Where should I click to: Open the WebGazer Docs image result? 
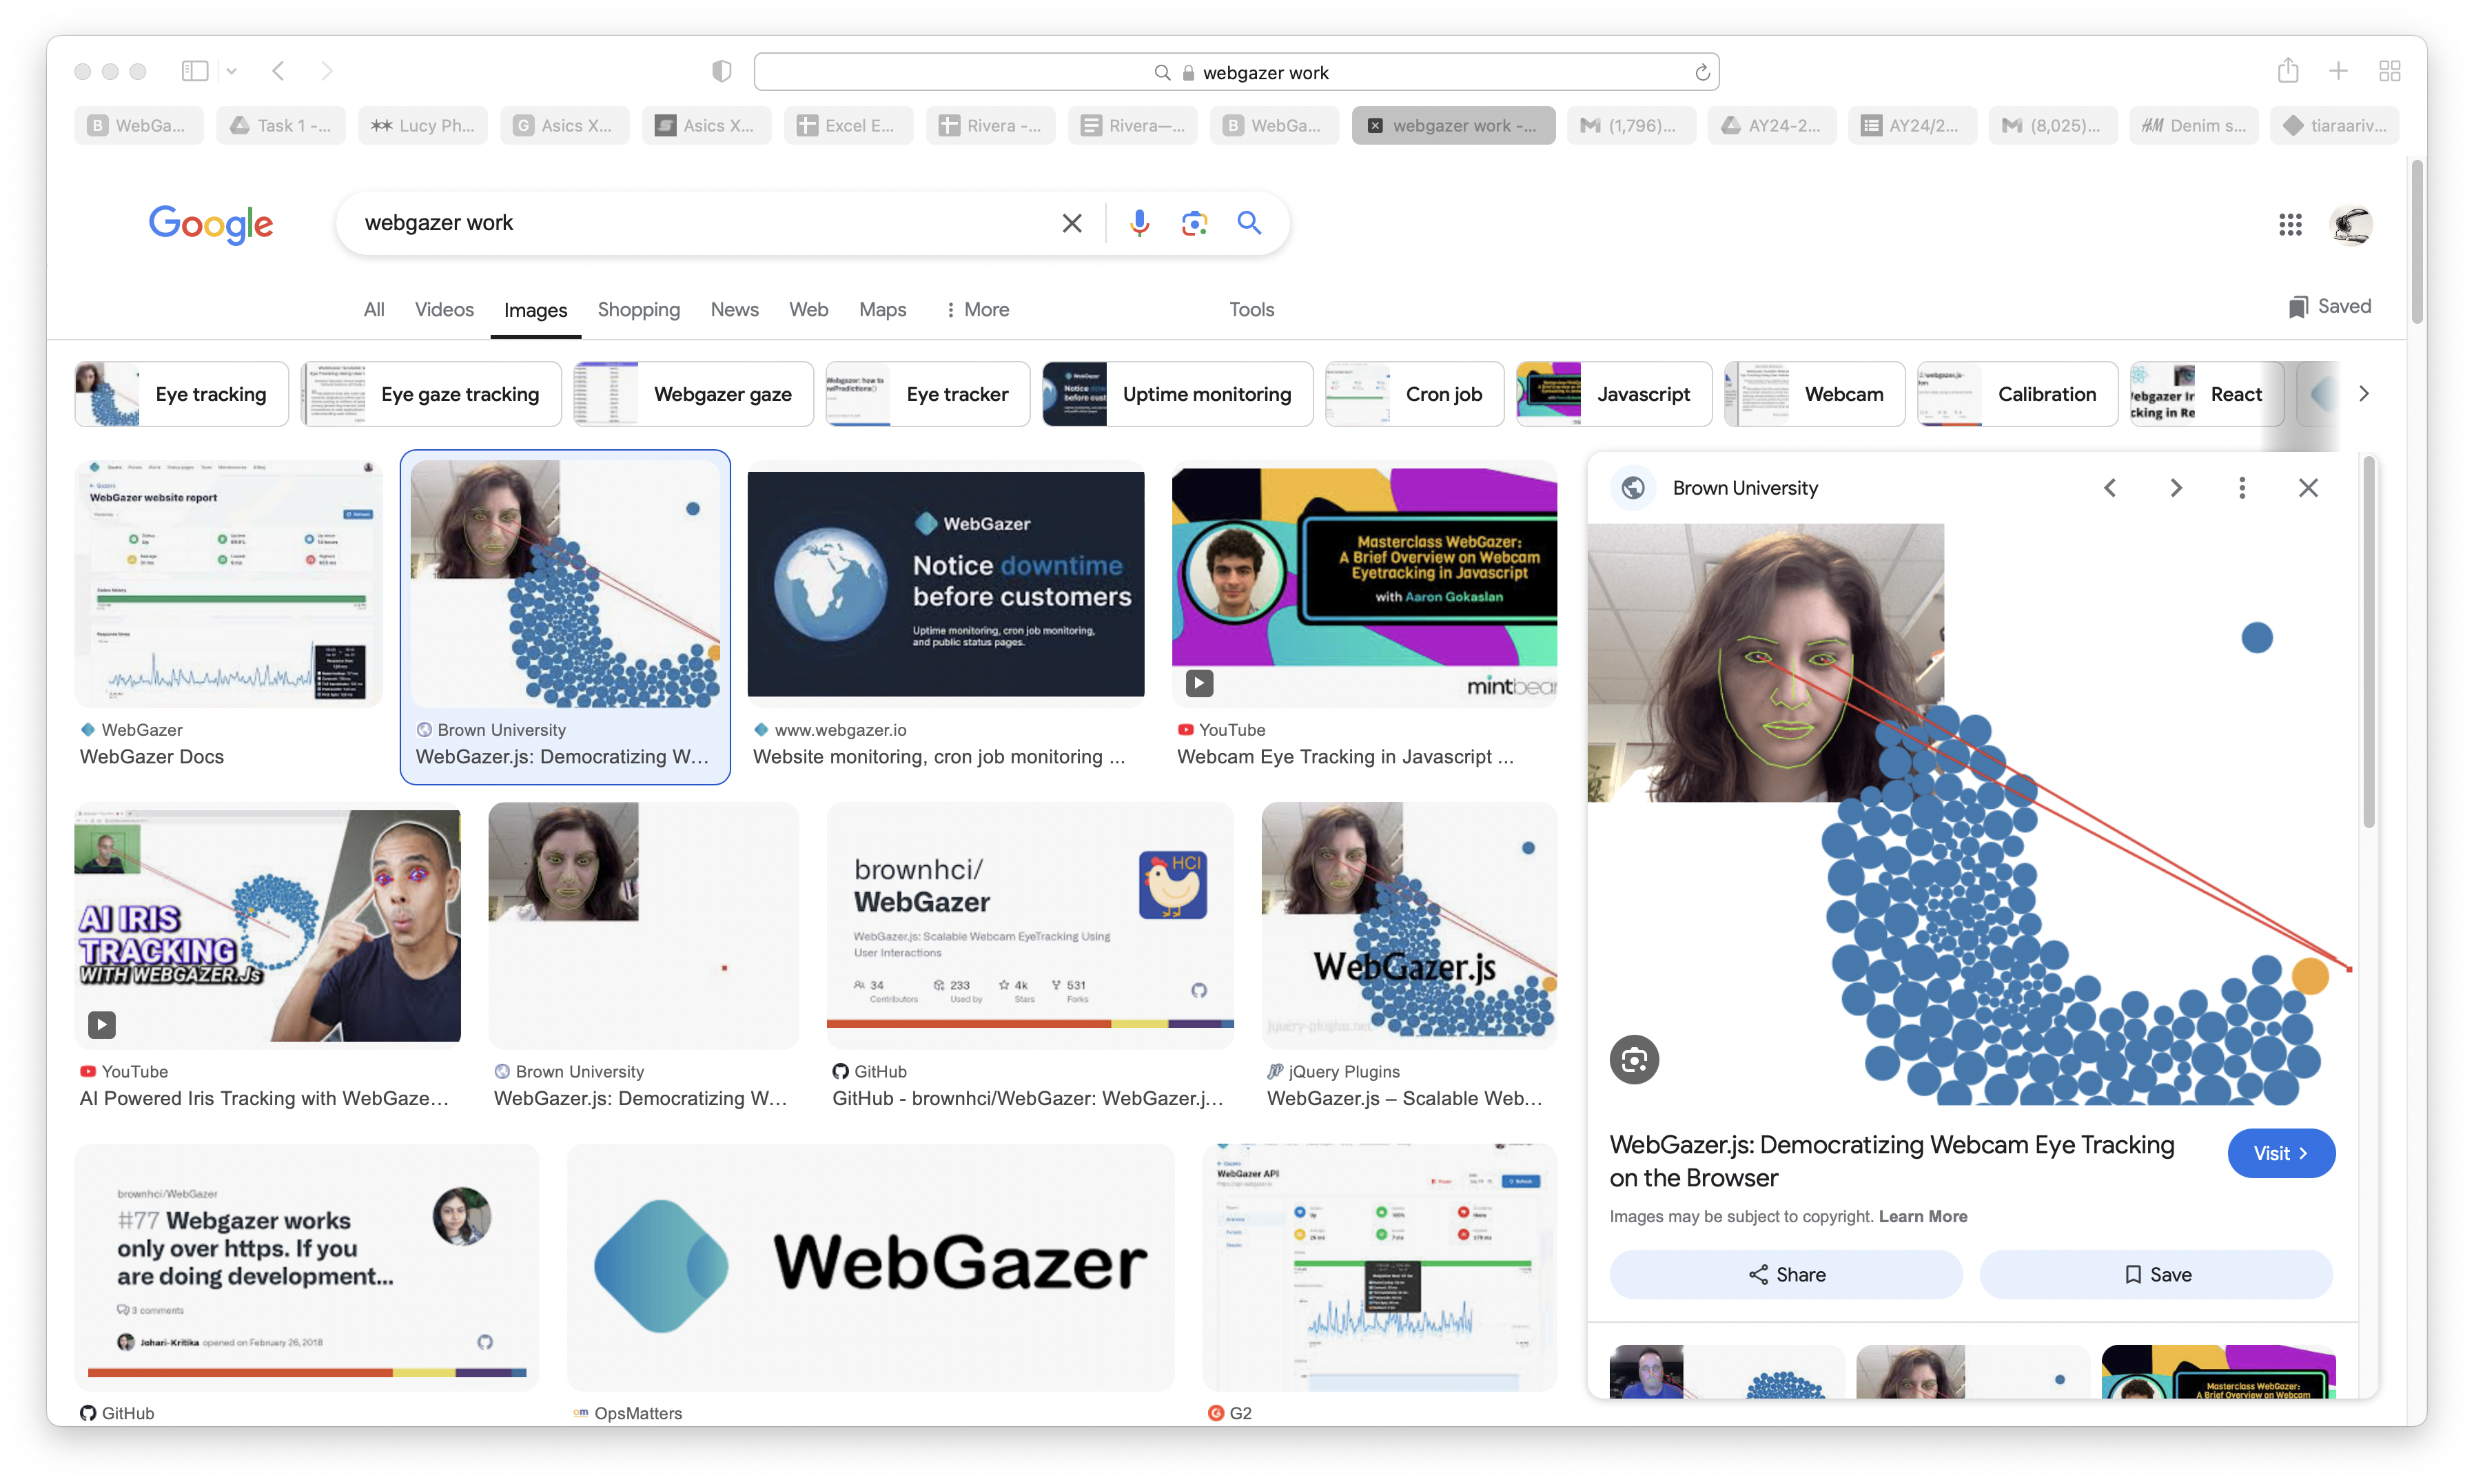tap(229, 584)
